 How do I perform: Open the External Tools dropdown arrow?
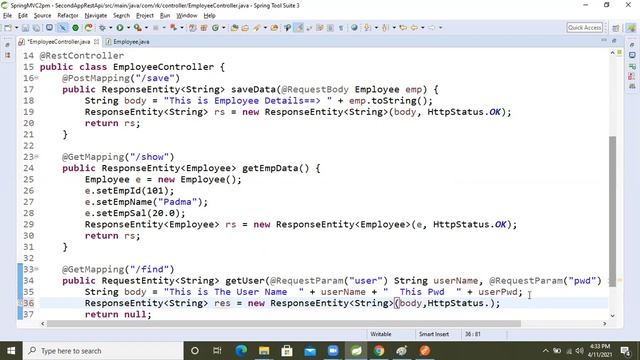coord(147,28)
